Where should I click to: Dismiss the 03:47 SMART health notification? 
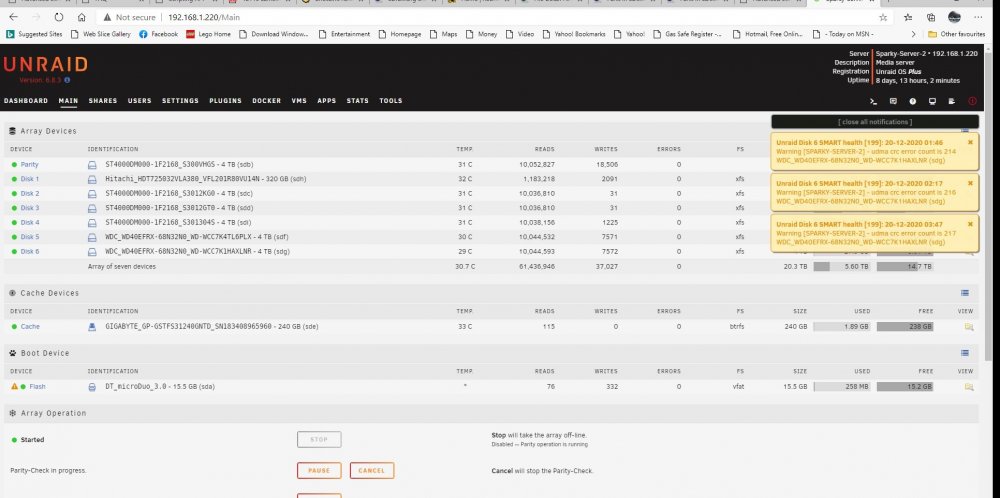pos(970,224)
